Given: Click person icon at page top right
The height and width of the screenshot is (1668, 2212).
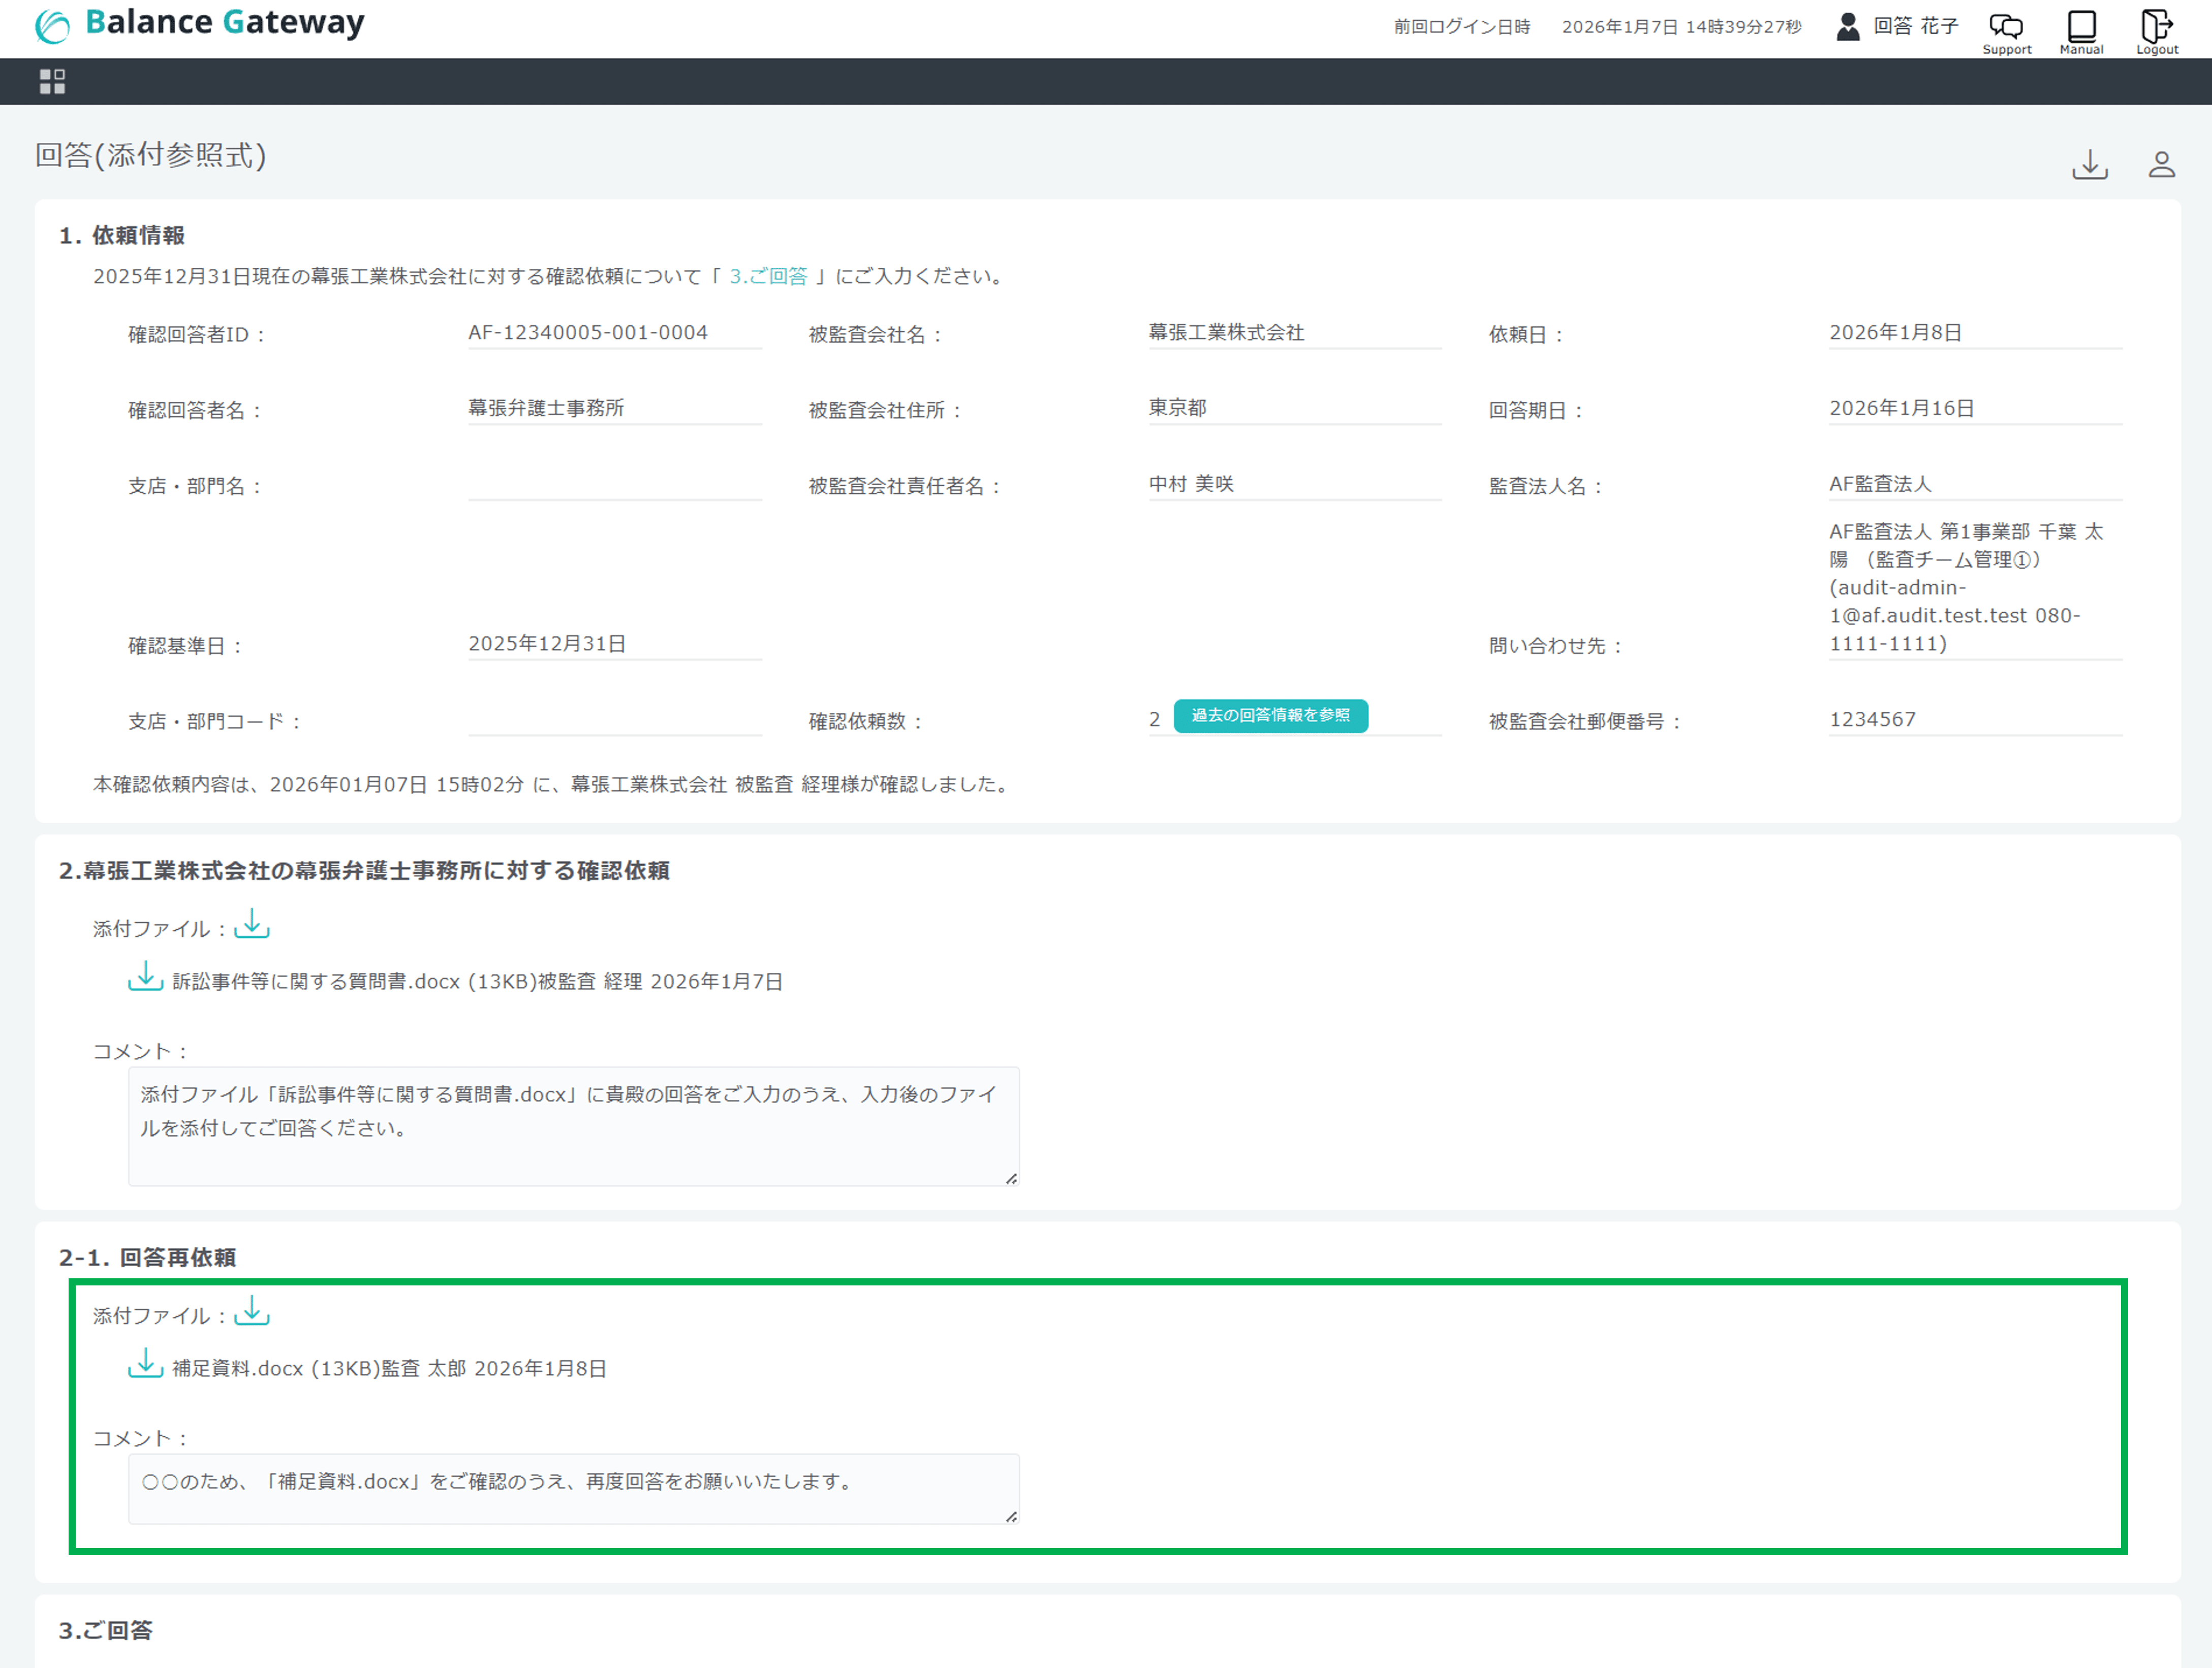Looking at the screenshot, I should click(x=2161, y=164).
